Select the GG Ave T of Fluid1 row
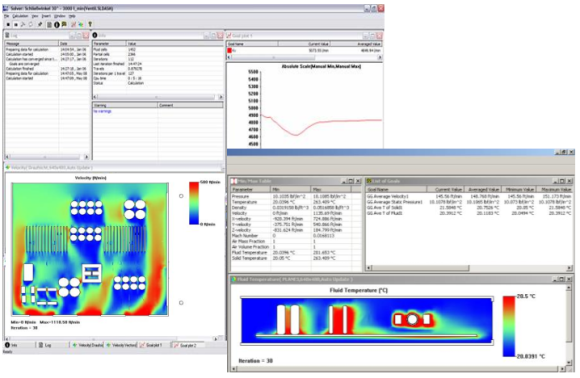The height and width of the screenshot is (378, 580). pyautogui.click(x=469, y=213)
